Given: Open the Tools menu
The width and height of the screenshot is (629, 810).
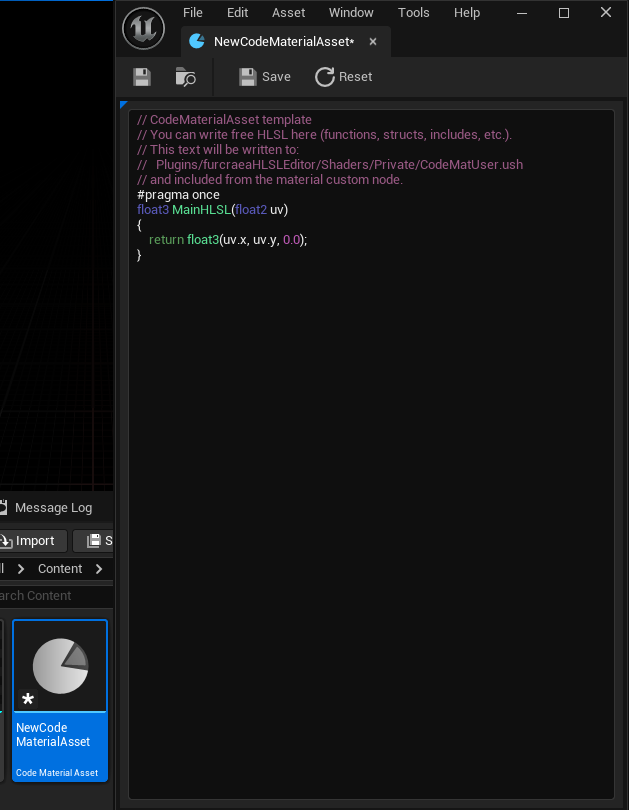Looking at the screenshot, I should click(414, 13).
